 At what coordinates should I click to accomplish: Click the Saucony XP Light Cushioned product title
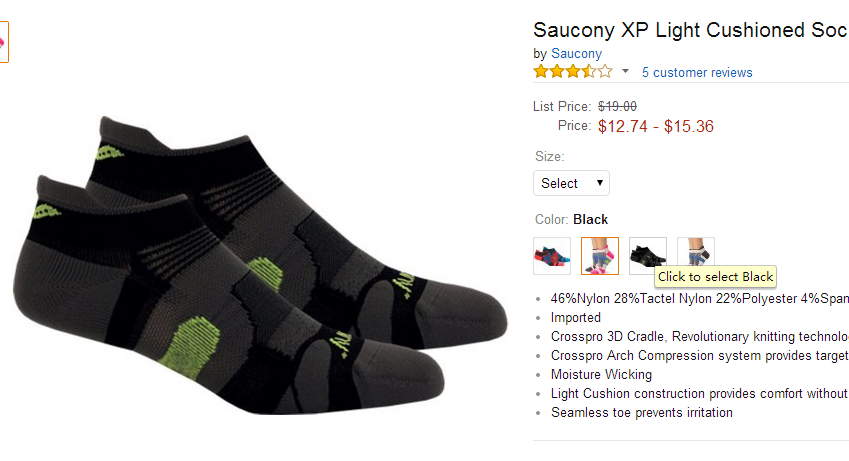click(690, 30)
